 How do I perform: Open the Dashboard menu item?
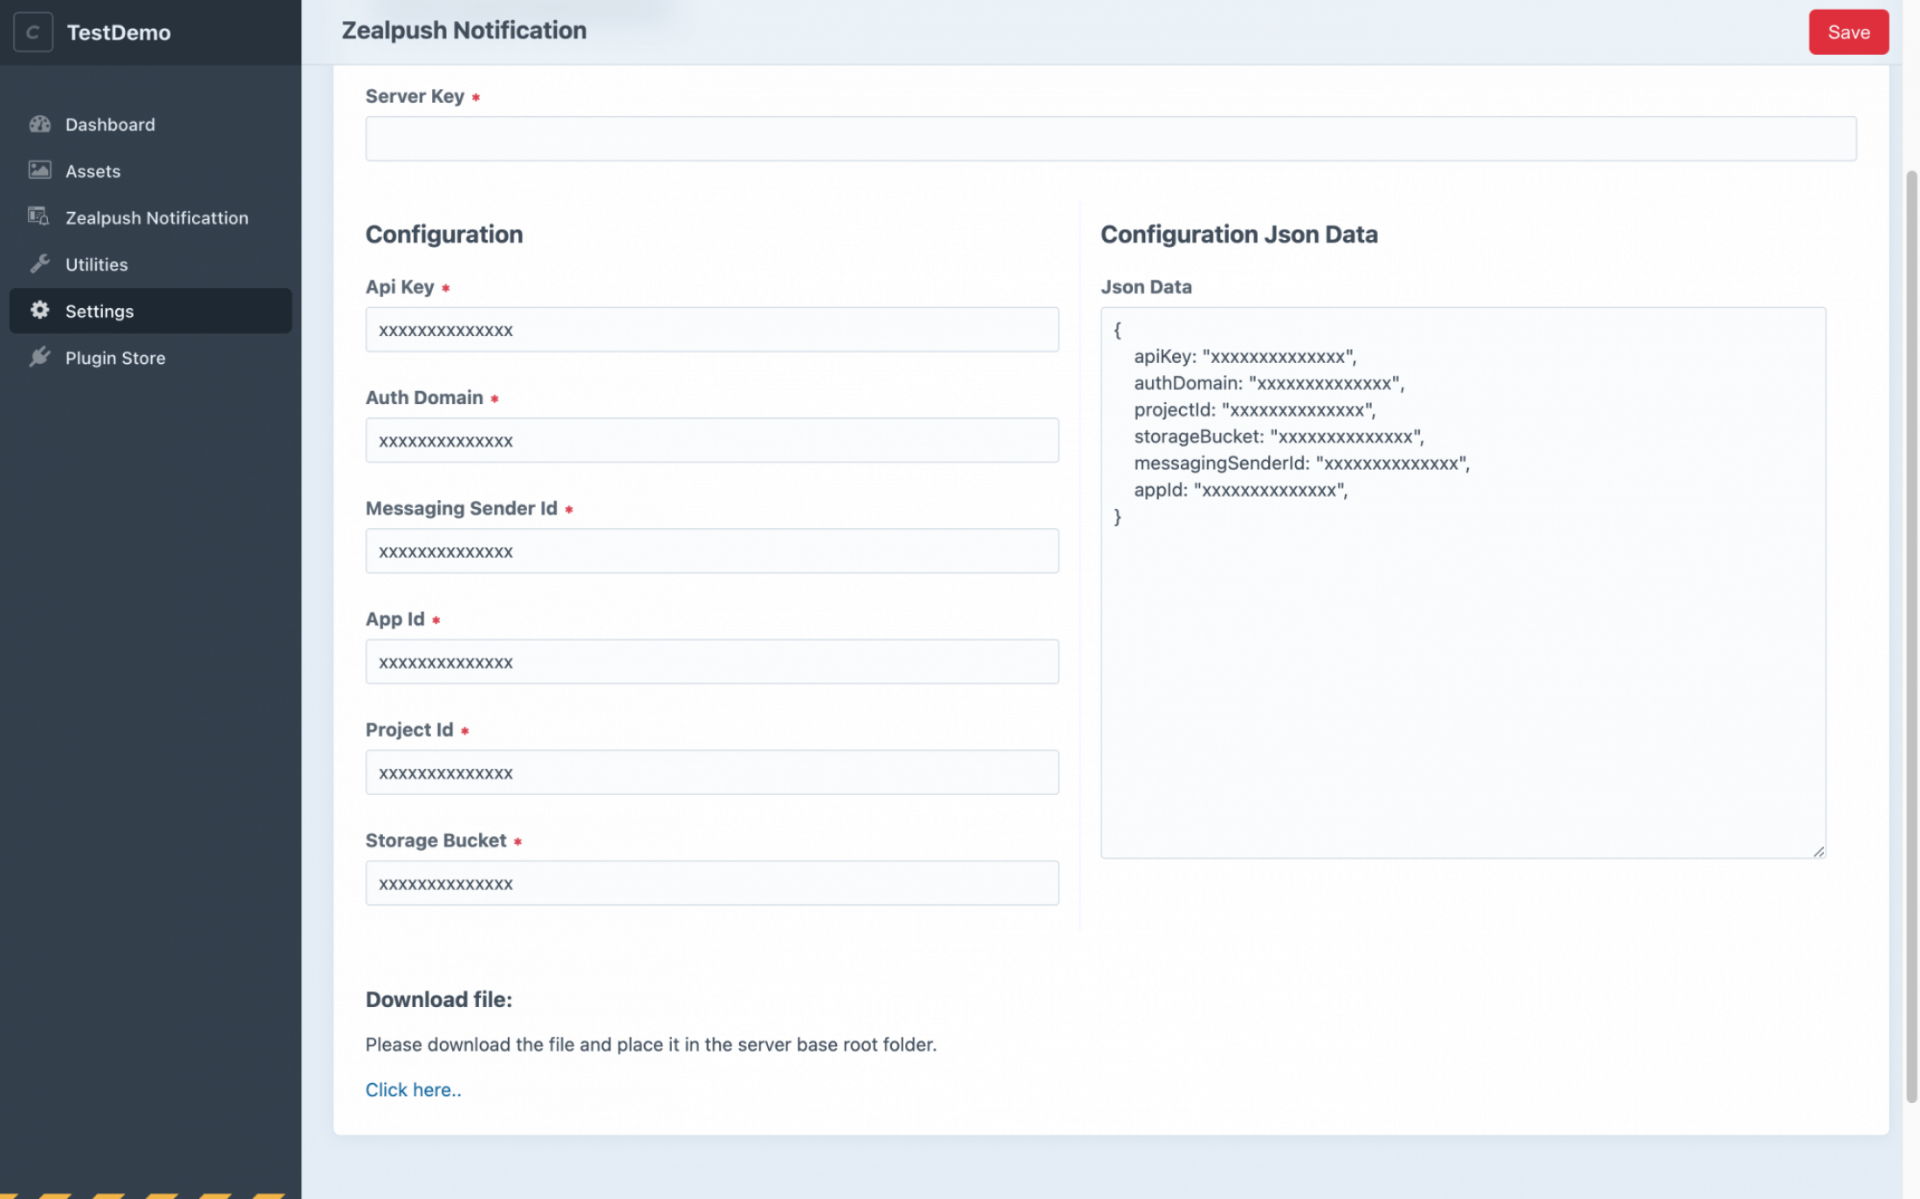click(x=110, y=124)
